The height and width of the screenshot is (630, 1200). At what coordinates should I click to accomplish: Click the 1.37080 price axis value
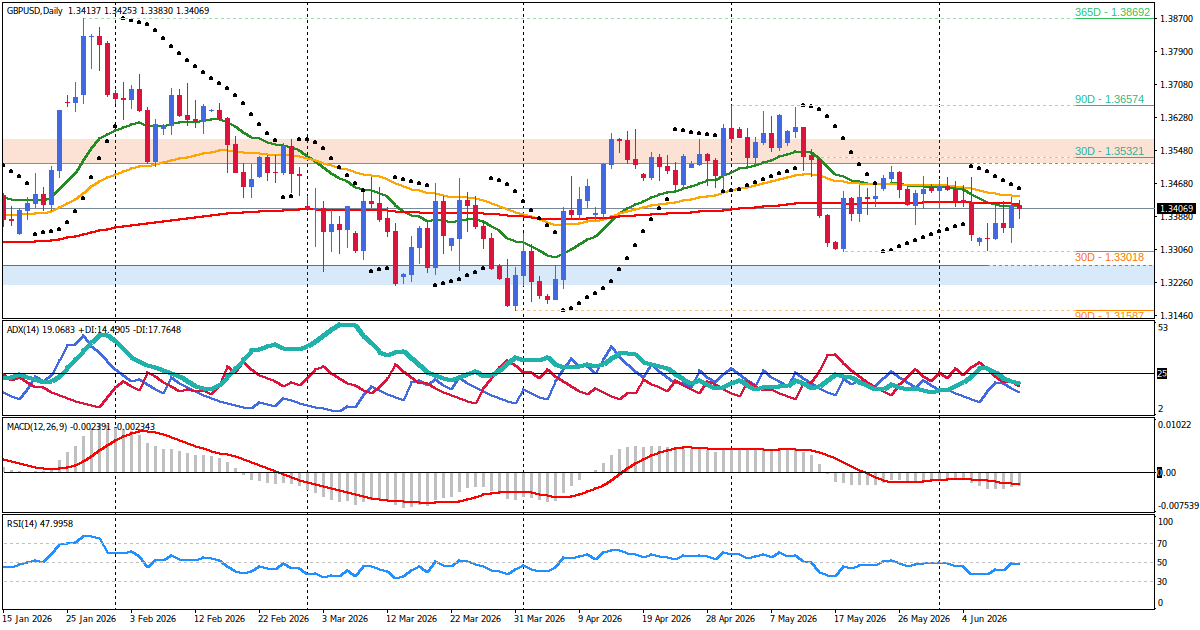point(1174,85)
